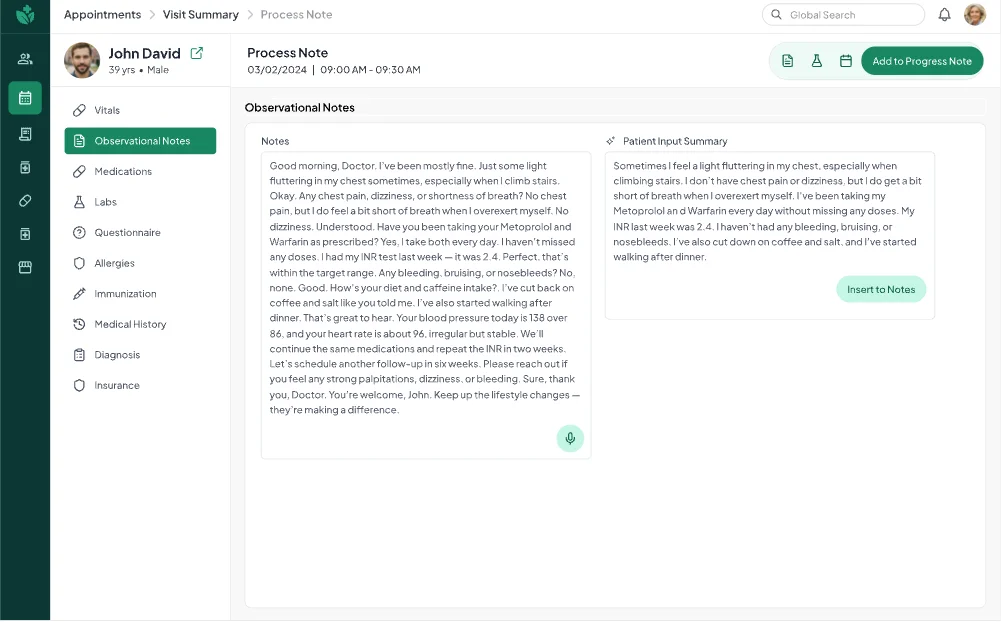This screenshot has height=622, width=1001.
Task: Click inside the Notes text area
Action: tap(426, 305)
